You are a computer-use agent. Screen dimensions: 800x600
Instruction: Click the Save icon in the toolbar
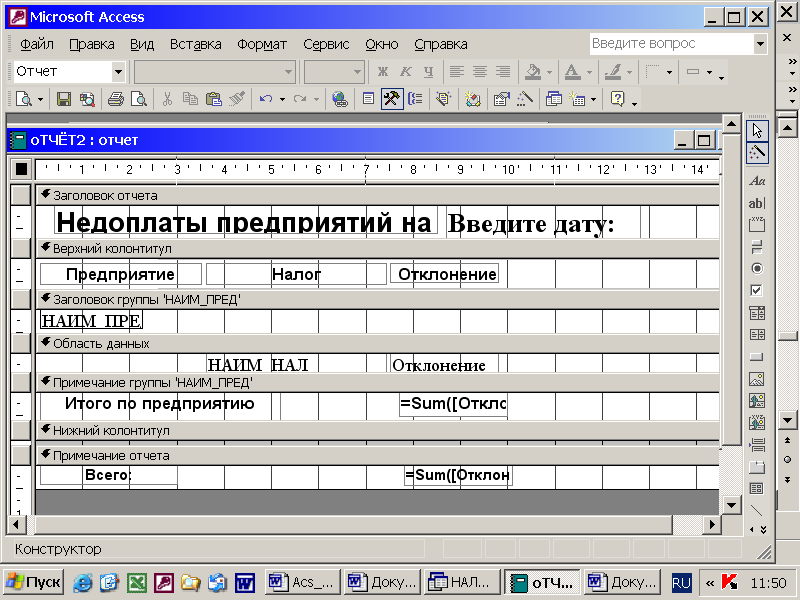(64, 98)
